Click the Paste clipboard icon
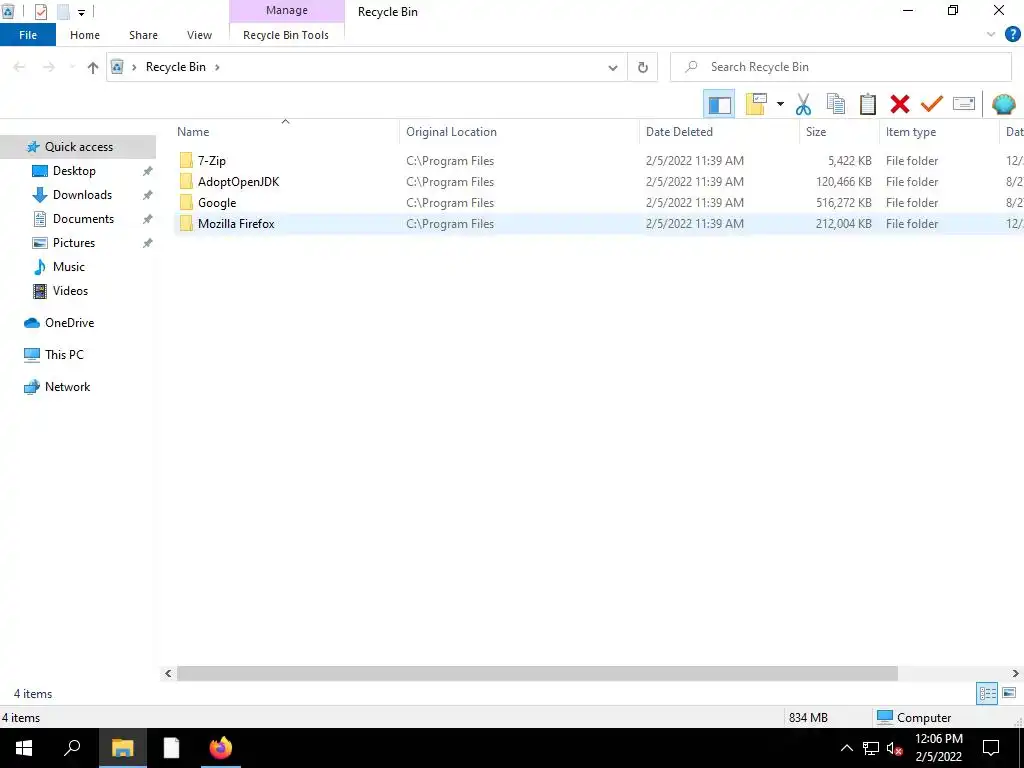The width and height of the screenshot is (1024, 768). pos(867,104)
